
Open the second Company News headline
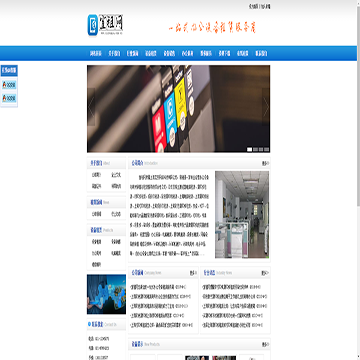[155, 296]
